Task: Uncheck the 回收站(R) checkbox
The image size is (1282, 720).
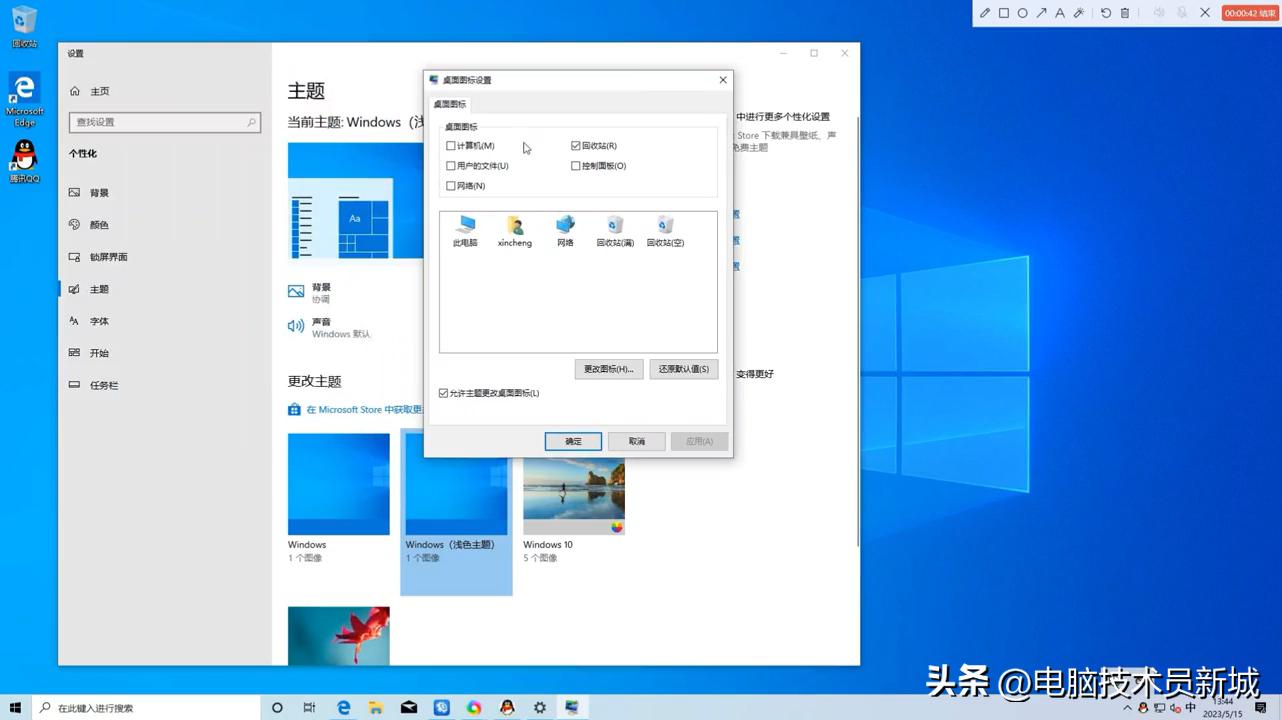Action: click(x=576, y=145)
